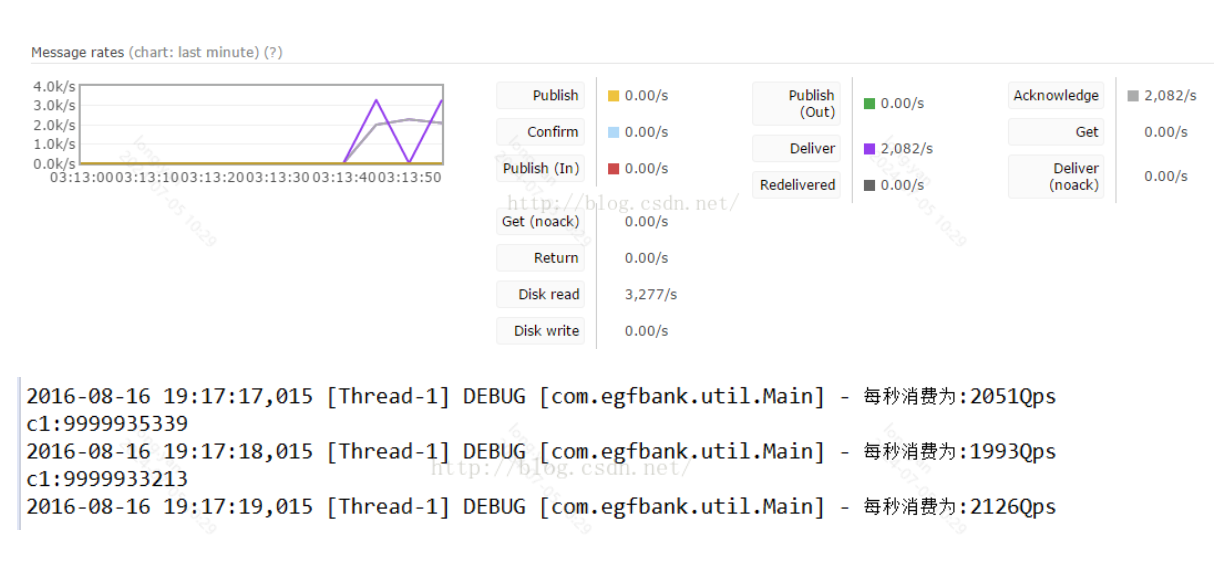Click the green Publish (Out) swatch
The height and width of the screenshot is (563, 1226).
pyautogui.click(x=870, y=104)
